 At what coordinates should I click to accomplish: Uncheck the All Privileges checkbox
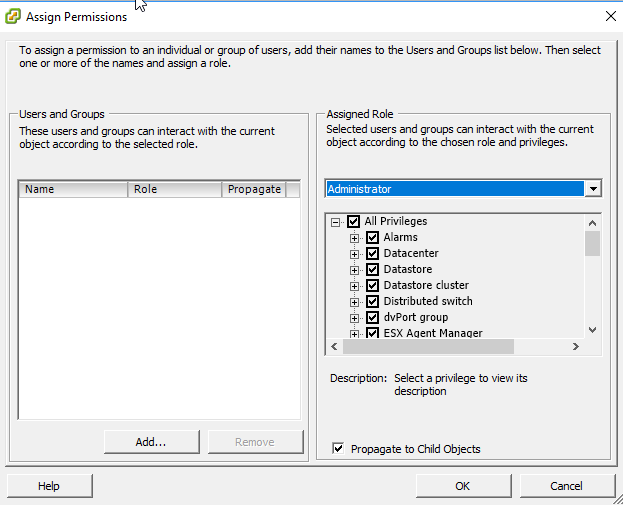[353, 221]
